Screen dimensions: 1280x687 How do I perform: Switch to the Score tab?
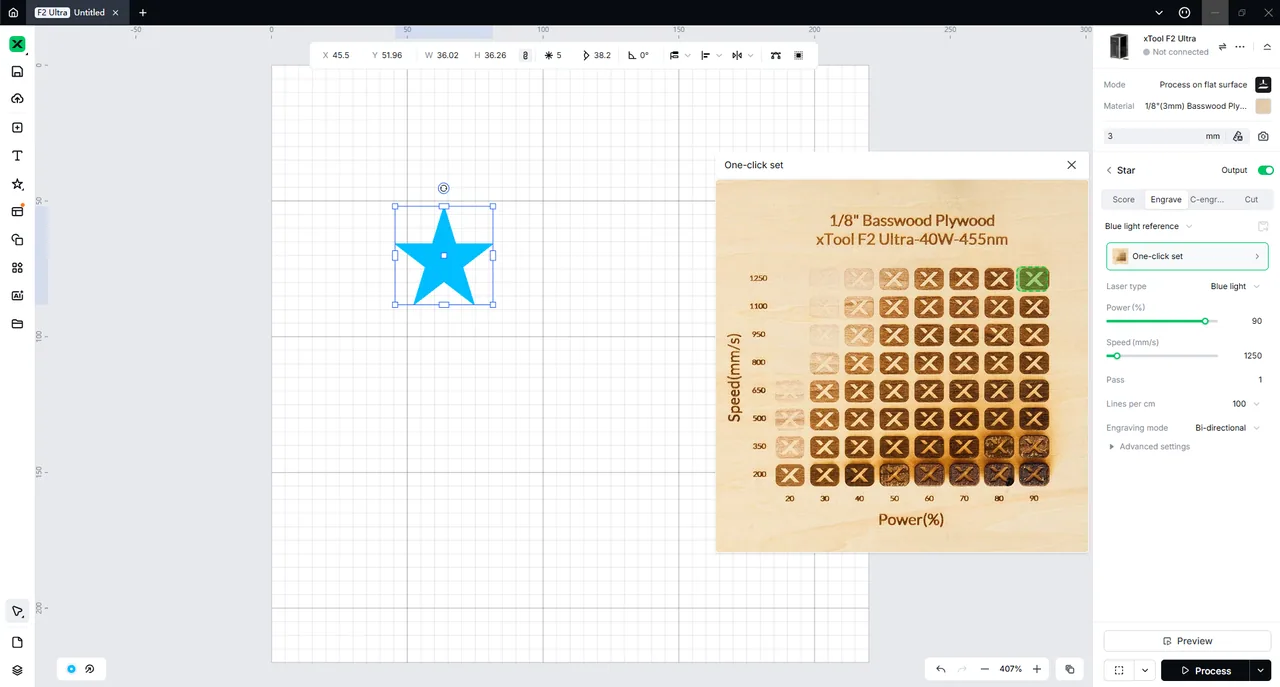click(1123, 200)
